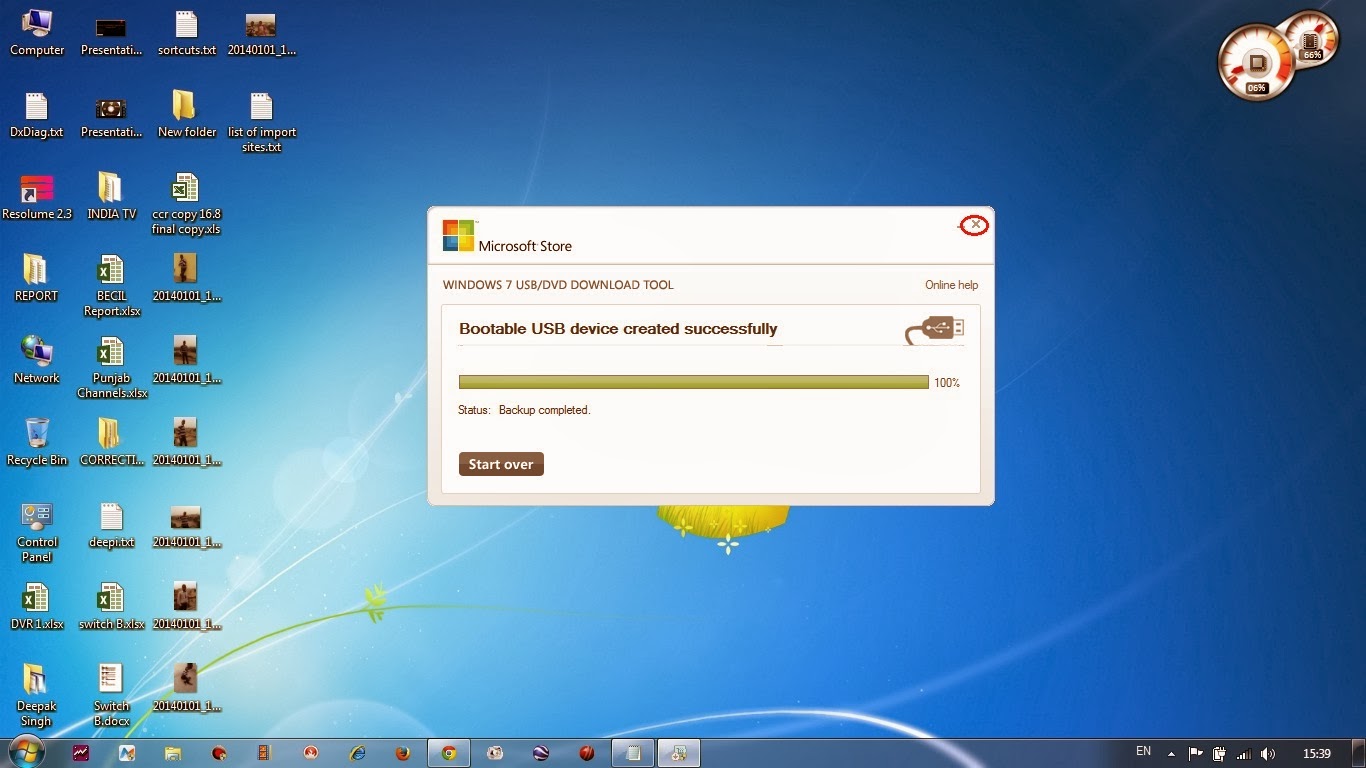This screenshot has height=768, width=1366.
Task: Click the 100% progress bar
Action: point(693,382)
